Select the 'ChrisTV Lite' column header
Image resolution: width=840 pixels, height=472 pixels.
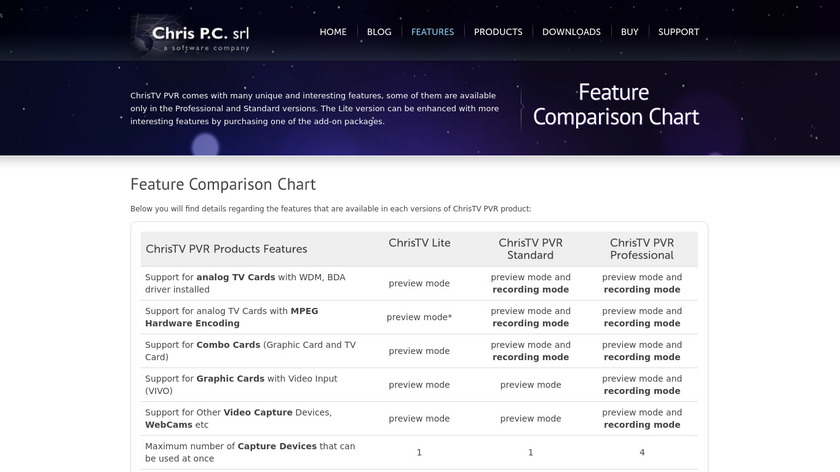click(x=419, y=243)
